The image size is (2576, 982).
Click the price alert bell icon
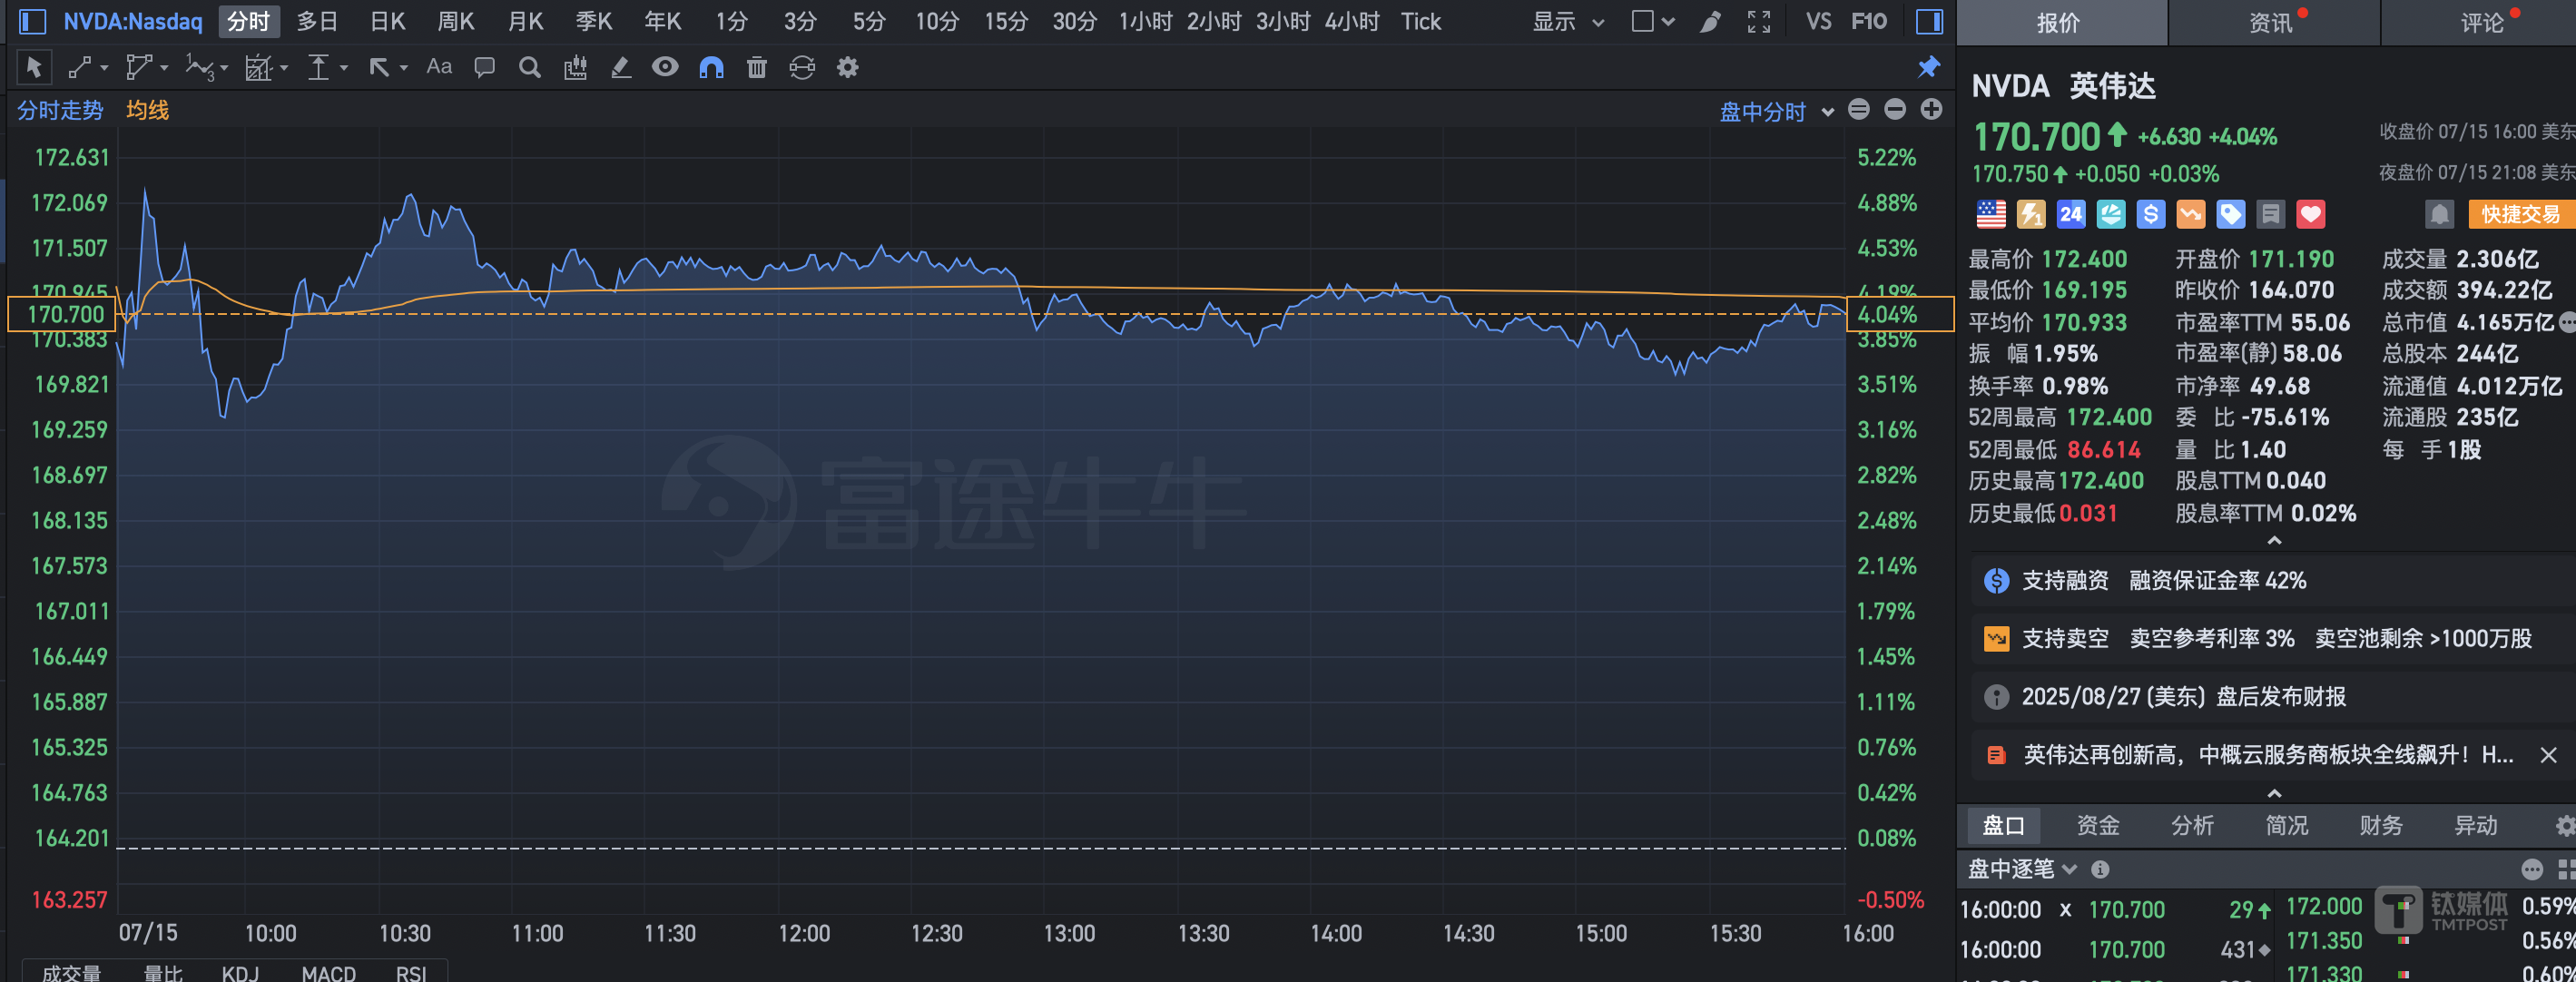click(x=2439, y=214)
